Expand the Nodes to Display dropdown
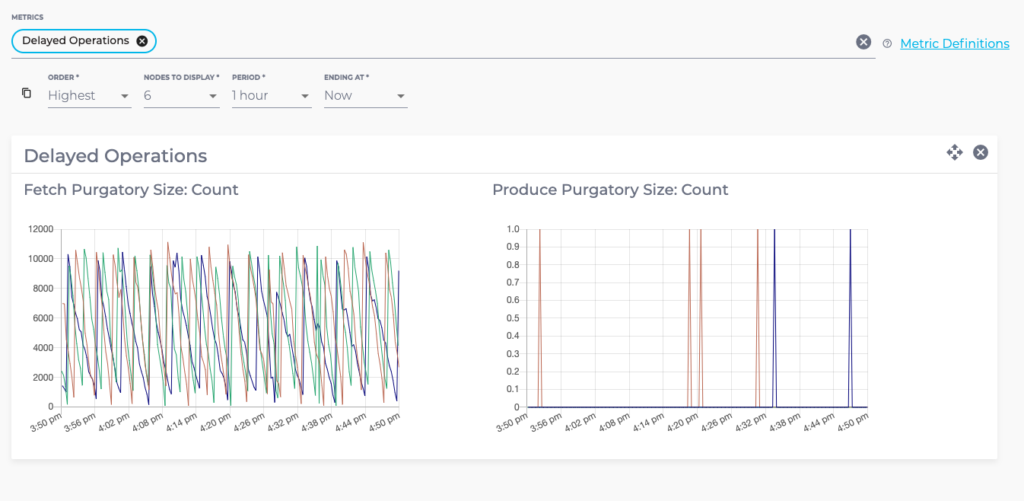Screen dimensions: 1024x501 pyautogui.click(x=180, y=96)
